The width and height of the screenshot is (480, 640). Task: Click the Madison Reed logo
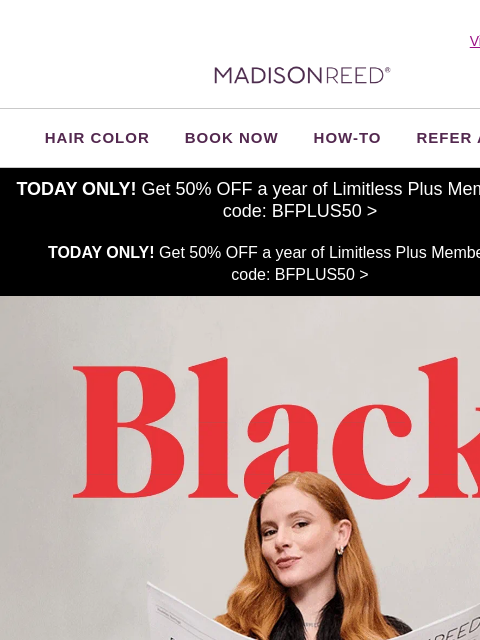click(x=302, y=76)
